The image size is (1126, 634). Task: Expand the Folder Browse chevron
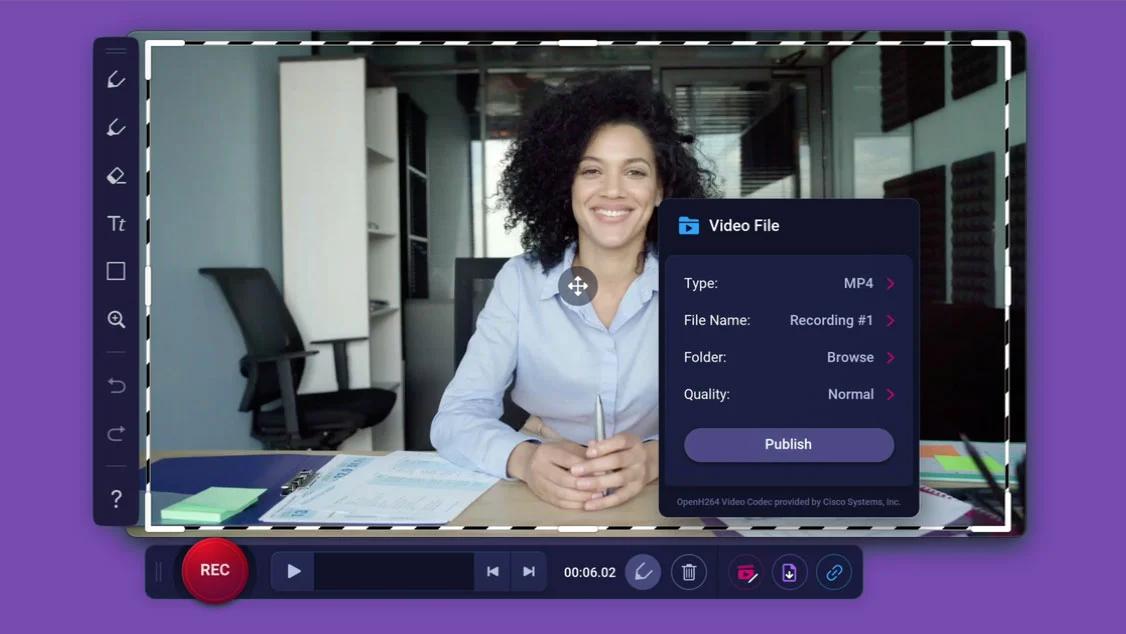click(890, 358)
